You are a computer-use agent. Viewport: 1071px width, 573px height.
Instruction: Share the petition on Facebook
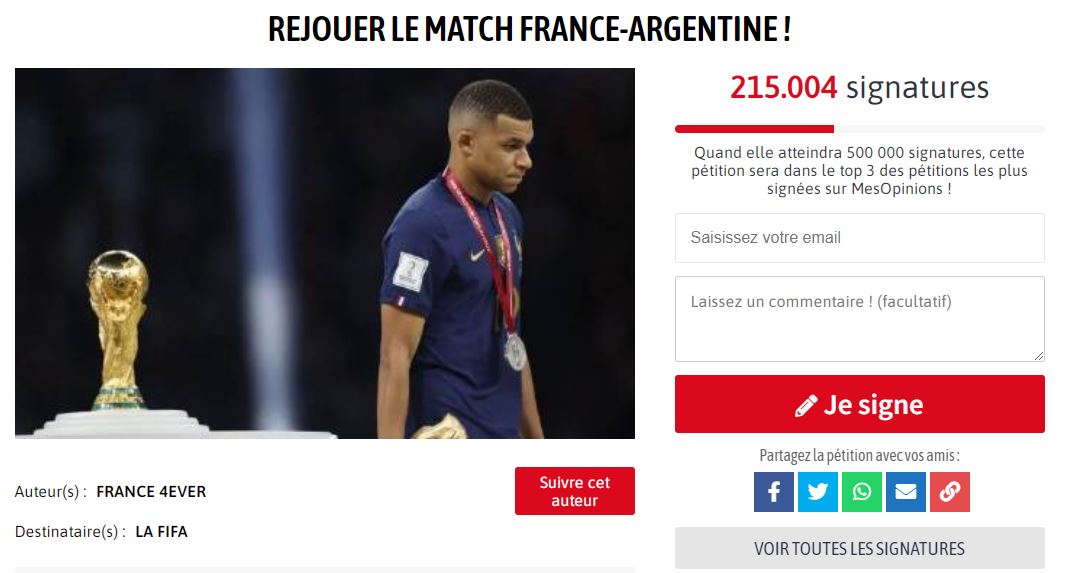[x=773, y=492]
